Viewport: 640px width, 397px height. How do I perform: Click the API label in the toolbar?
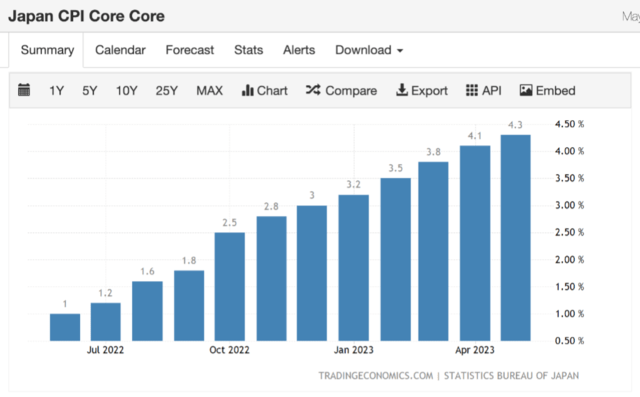pyautogui.click(x=491, y=91)
